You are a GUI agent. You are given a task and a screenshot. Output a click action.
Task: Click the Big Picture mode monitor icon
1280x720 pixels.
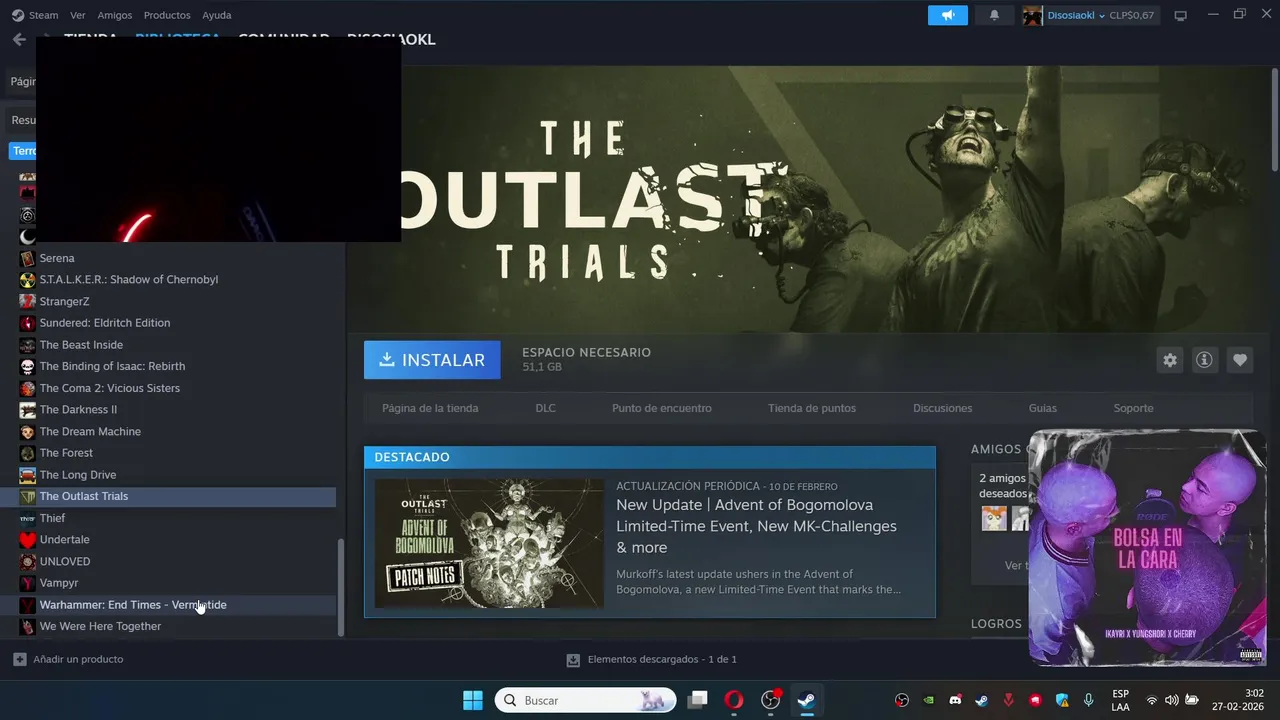click(x=1180, y=15)
